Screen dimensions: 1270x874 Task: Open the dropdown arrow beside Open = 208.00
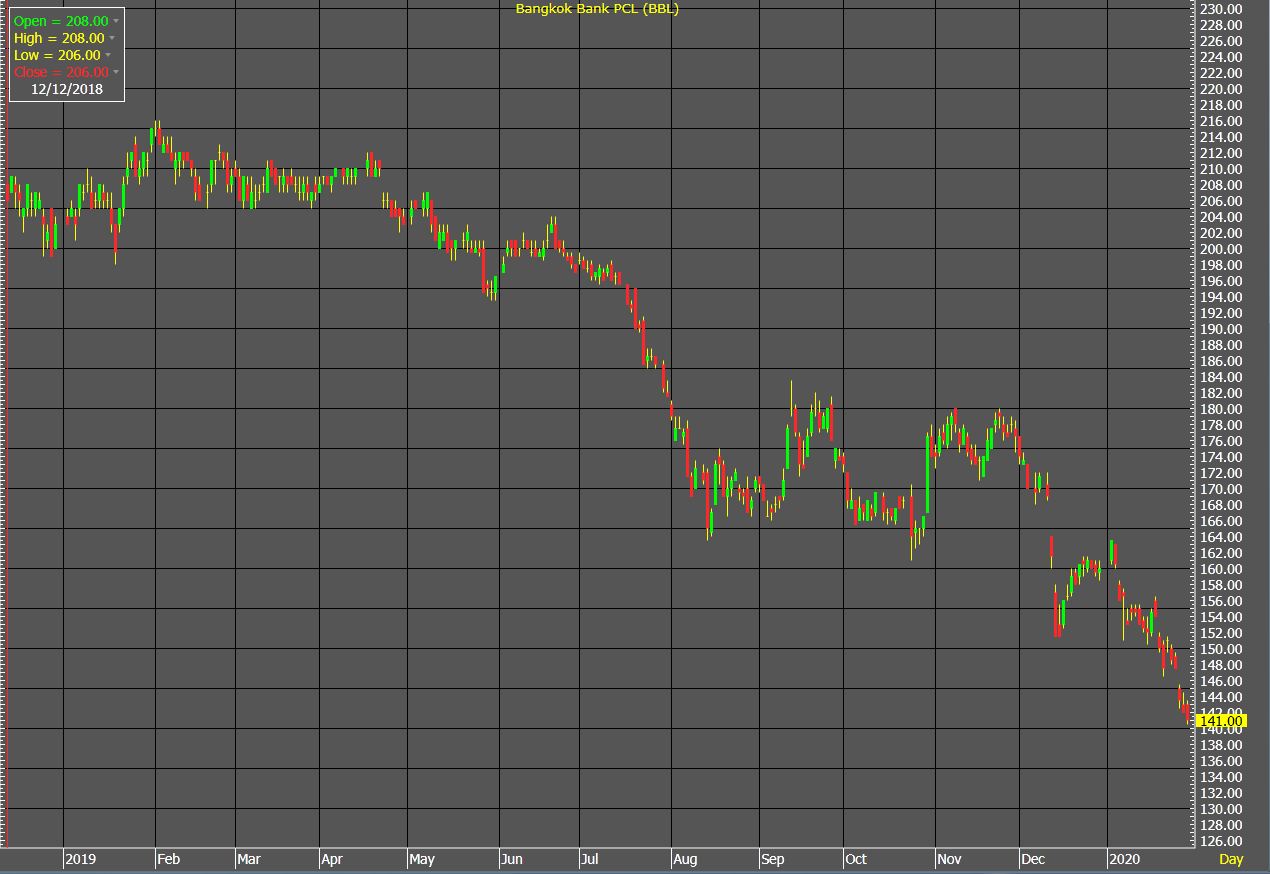click(x=116, y=21)
